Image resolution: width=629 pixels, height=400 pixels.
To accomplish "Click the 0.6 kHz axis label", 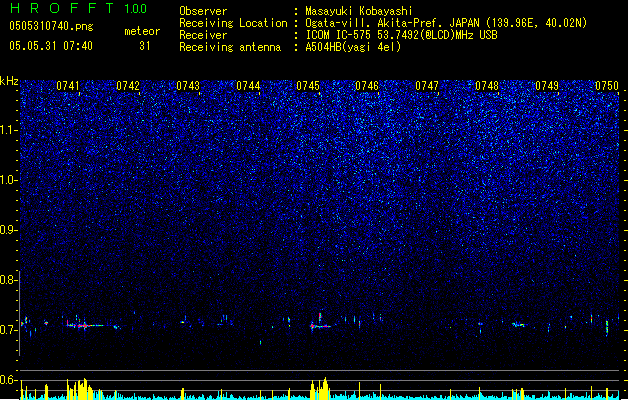I will click(x=9, y=380).
